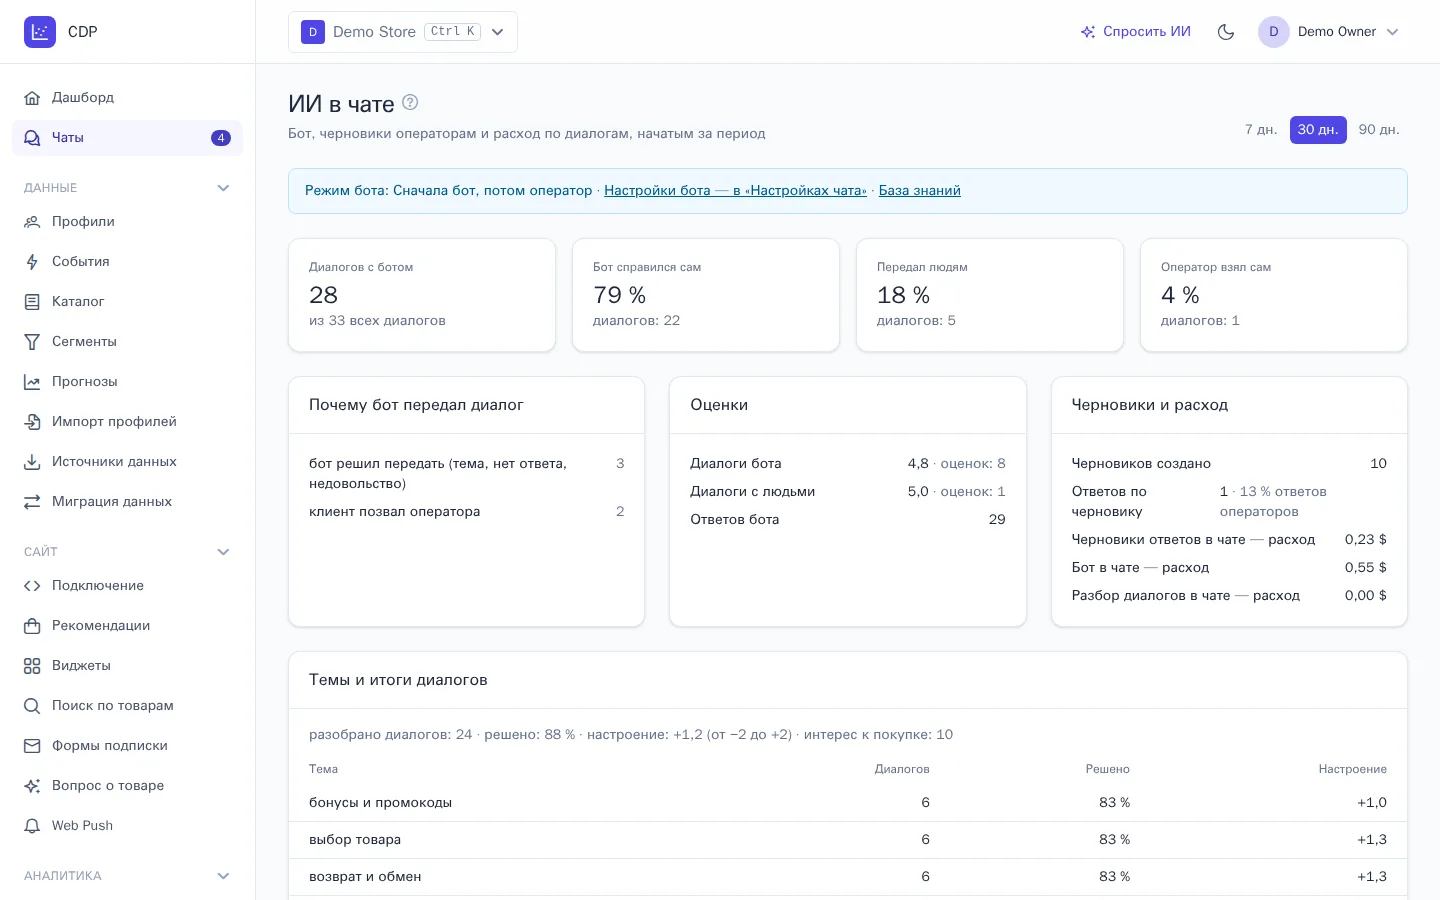This screenshot has width=1440, height=900.
Task: Follow the База знаний link
Action: [920, 191]
